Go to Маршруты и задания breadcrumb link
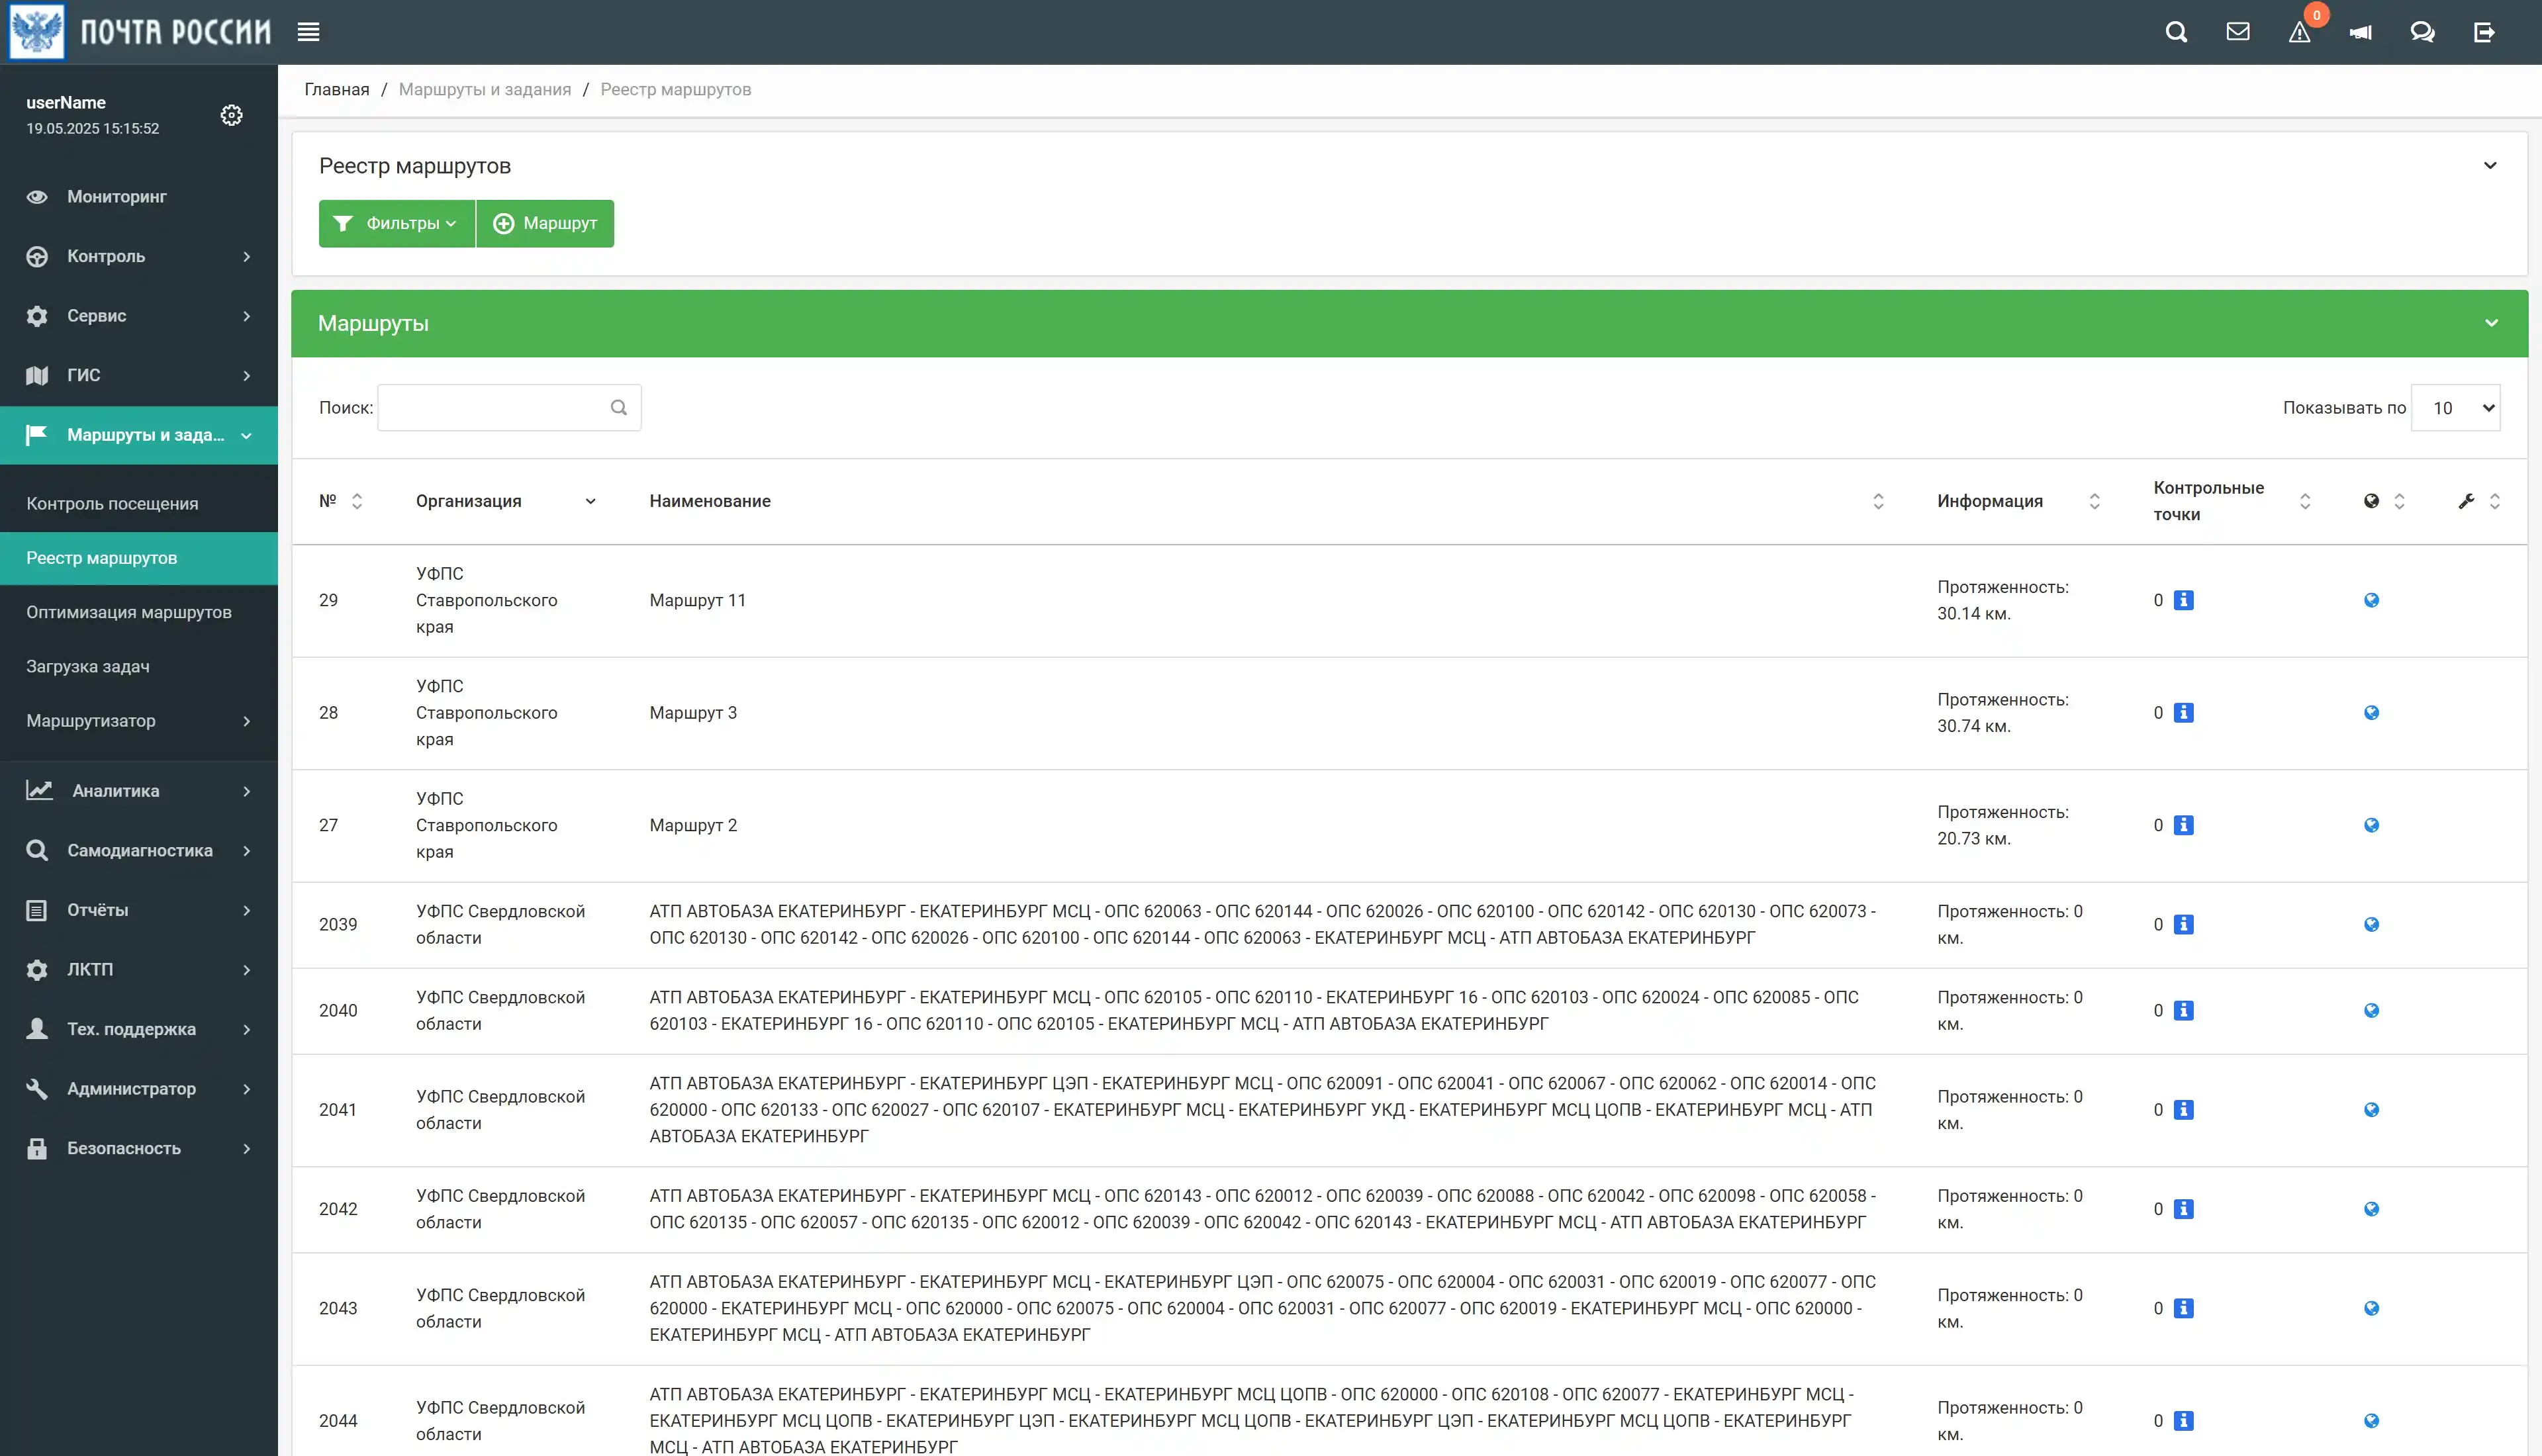This screenshot has width=2542, height=1456. [x=485, y=89]
